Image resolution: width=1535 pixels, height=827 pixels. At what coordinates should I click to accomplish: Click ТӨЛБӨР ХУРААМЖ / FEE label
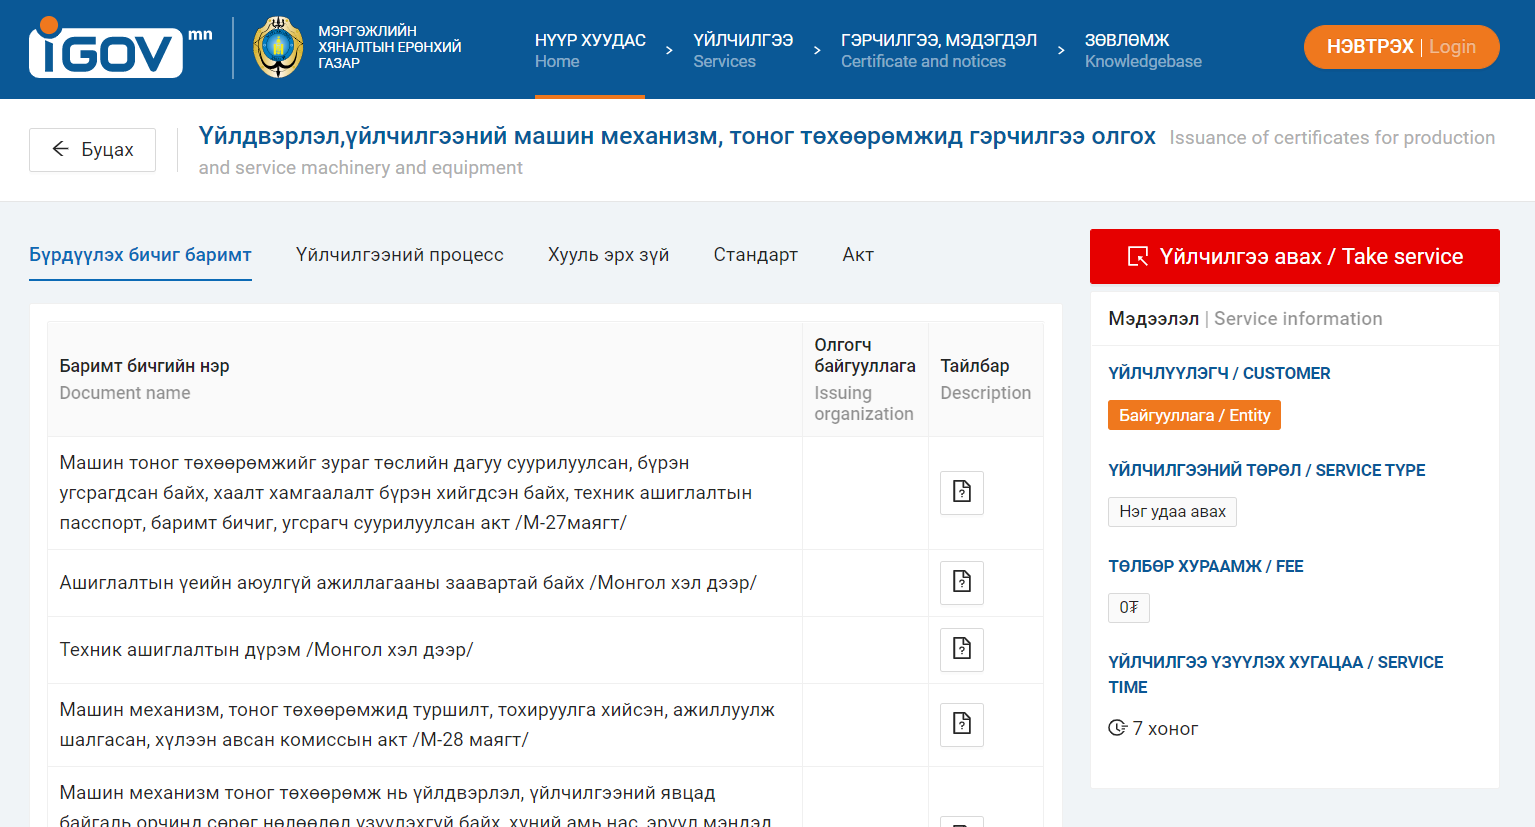[x=1205, y=566]
